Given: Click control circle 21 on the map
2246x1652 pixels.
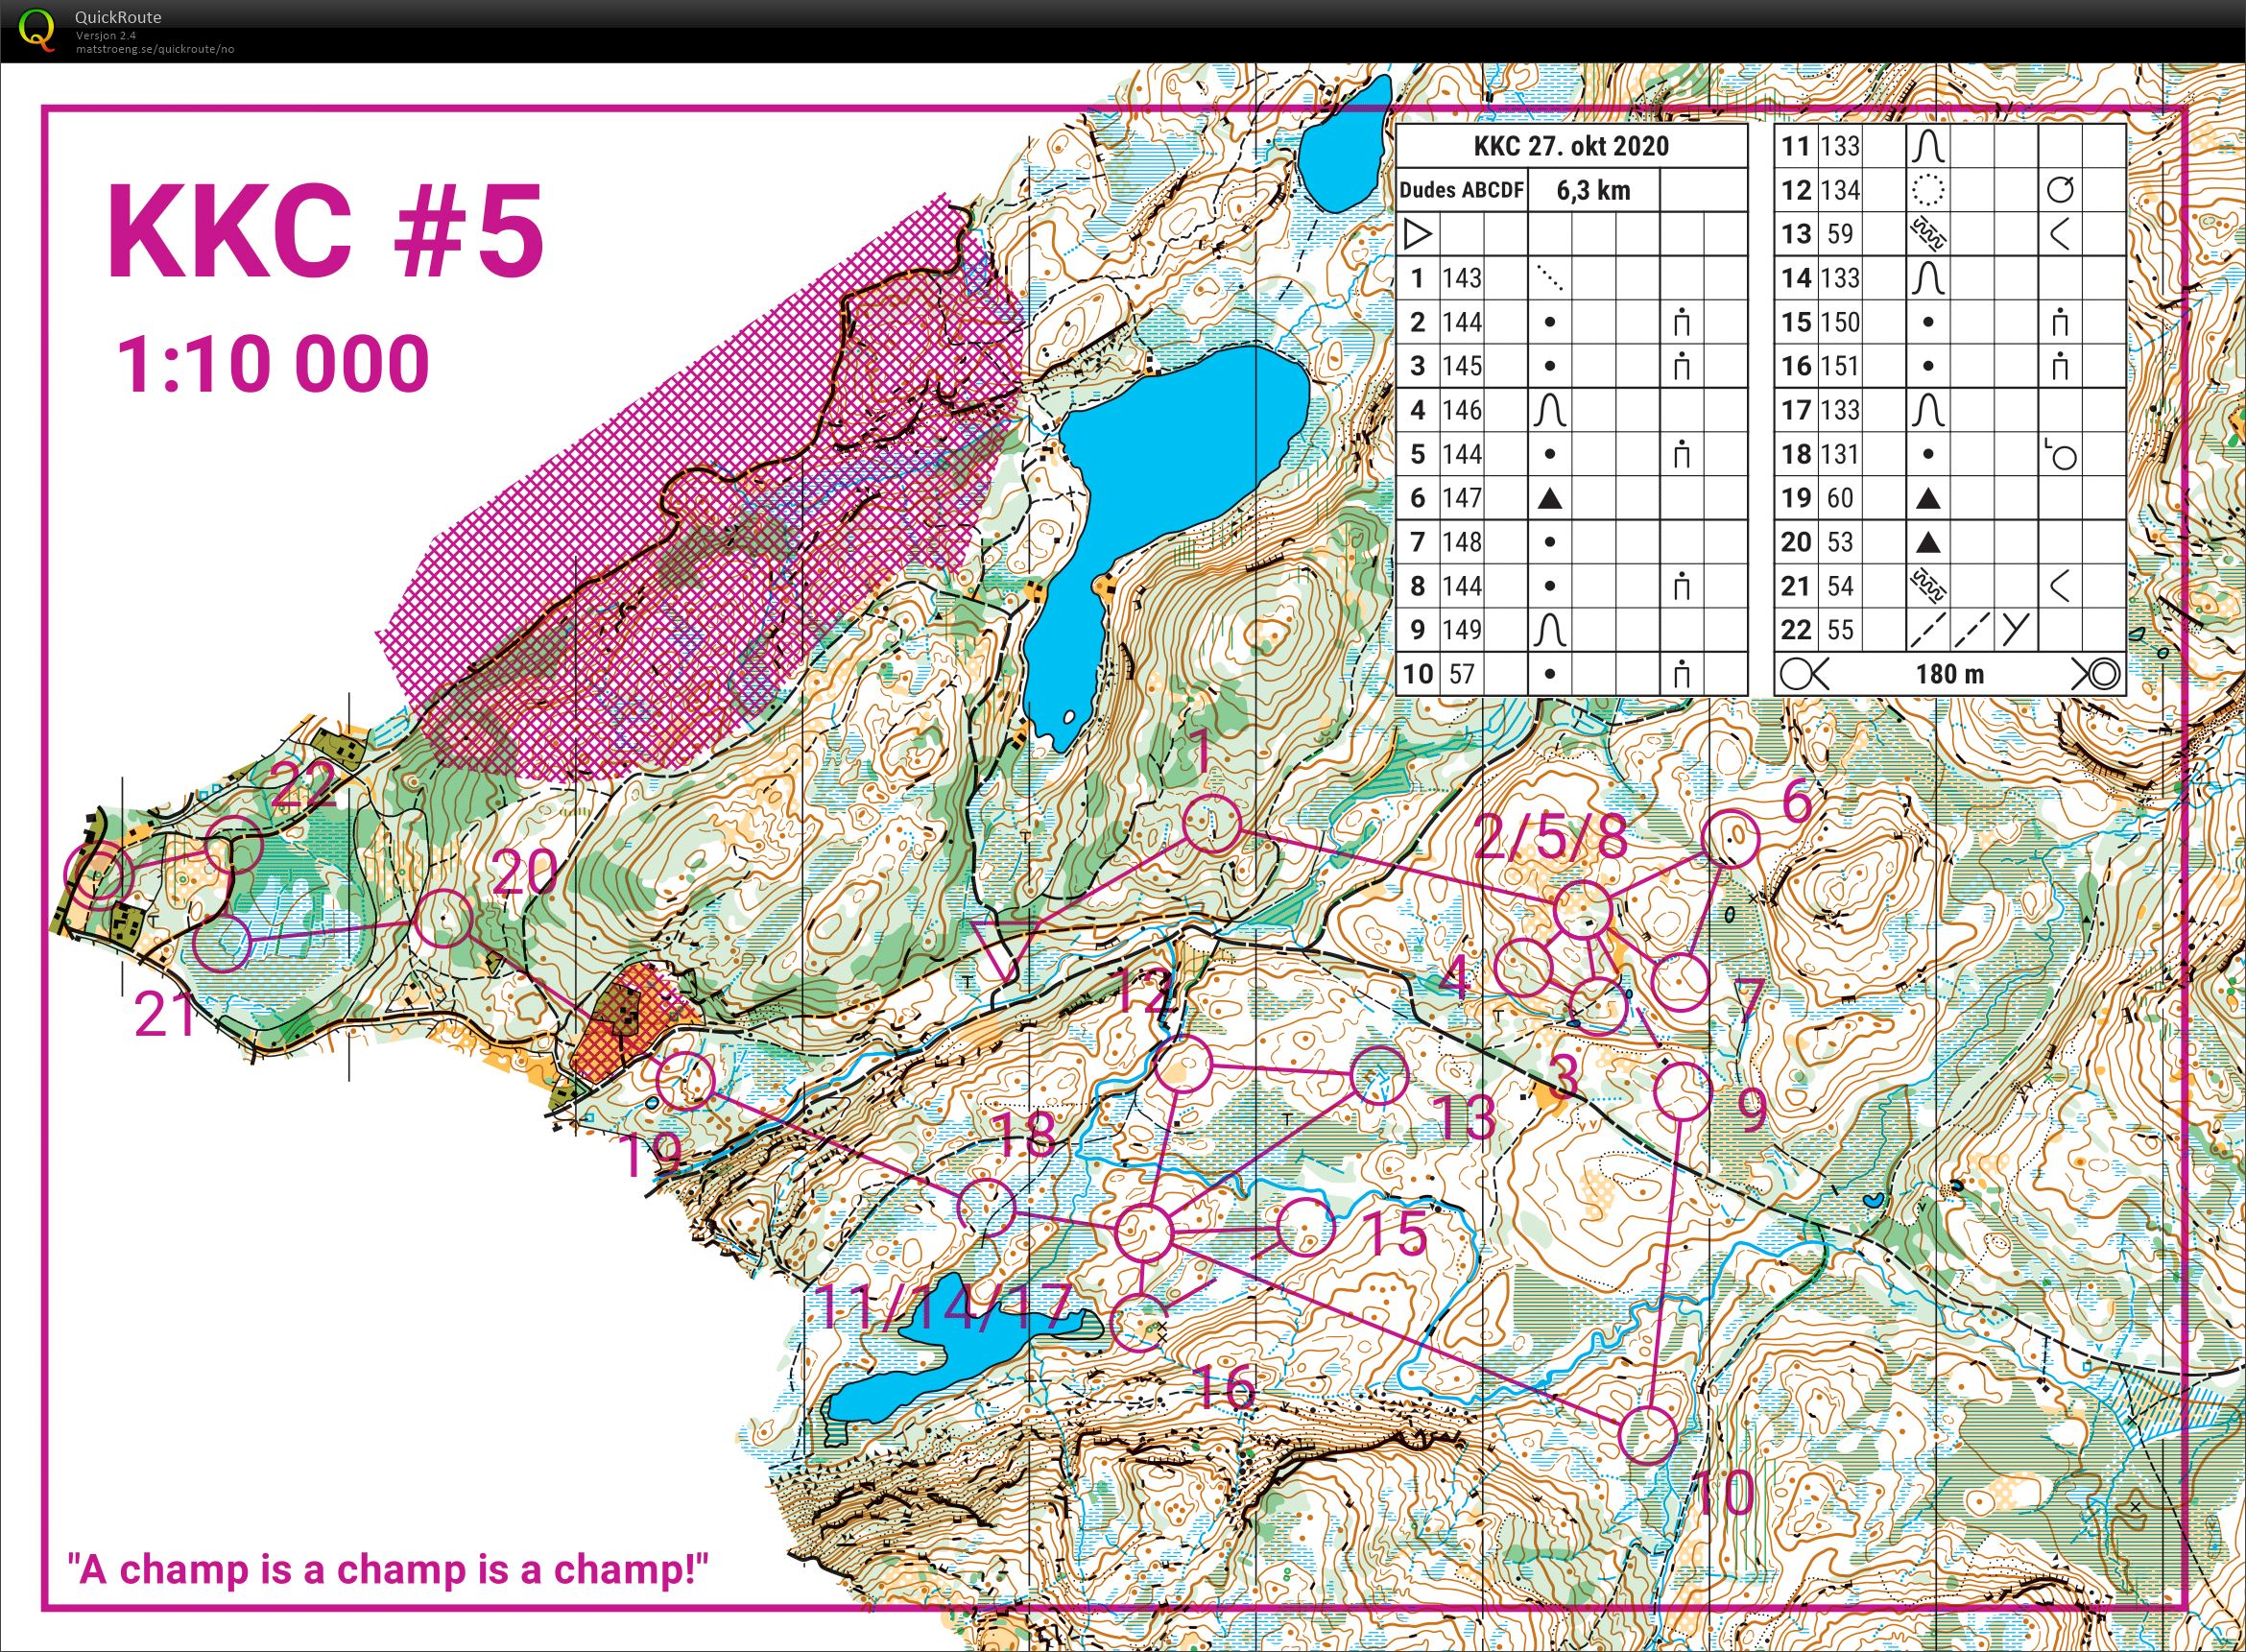Looking at the screenshot, I should [x=221, y=942].
